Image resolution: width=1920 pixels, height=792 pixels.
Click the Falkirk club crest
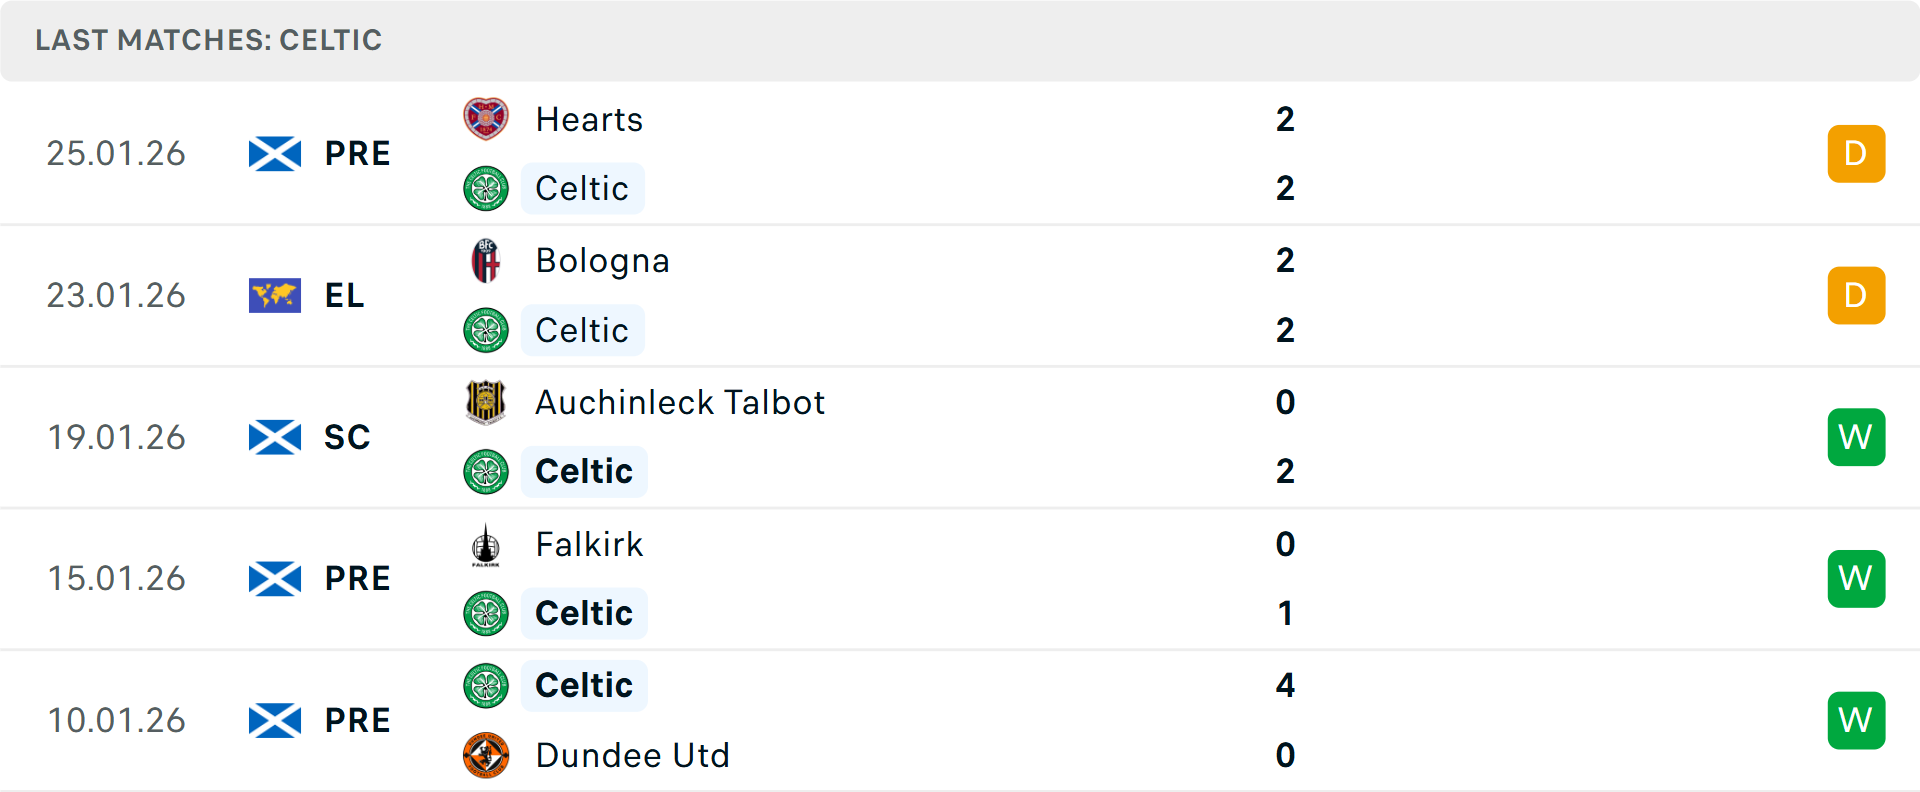pos(486,545)
